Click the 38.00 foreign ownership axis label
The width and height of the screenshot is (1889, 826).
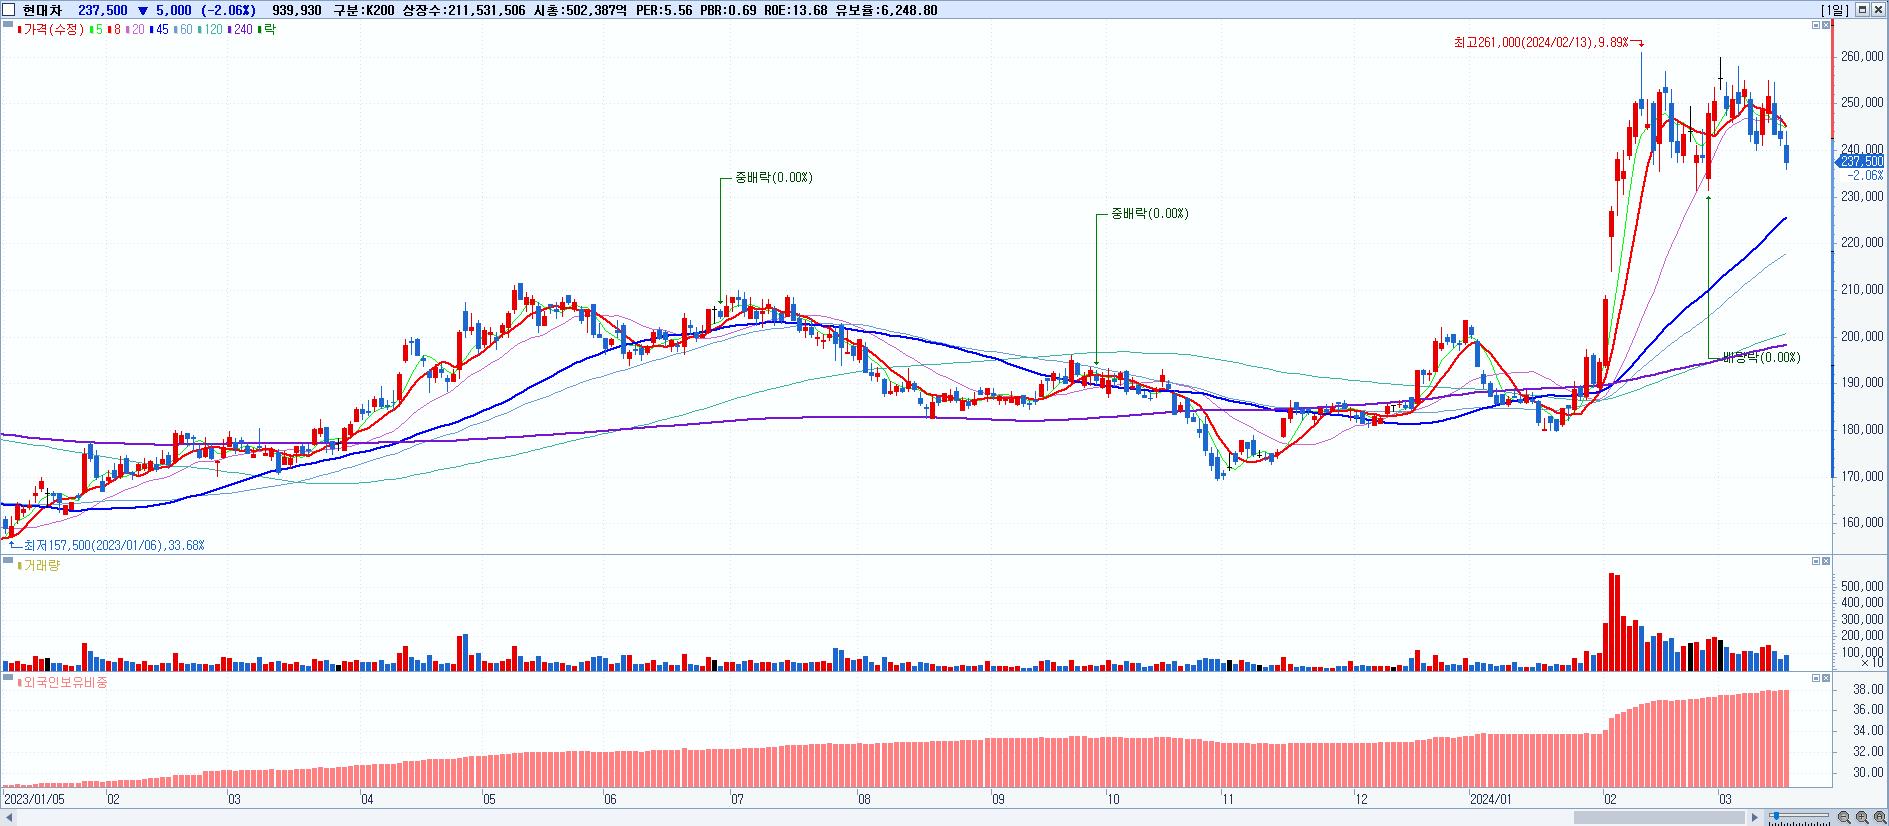(1869, 690)
